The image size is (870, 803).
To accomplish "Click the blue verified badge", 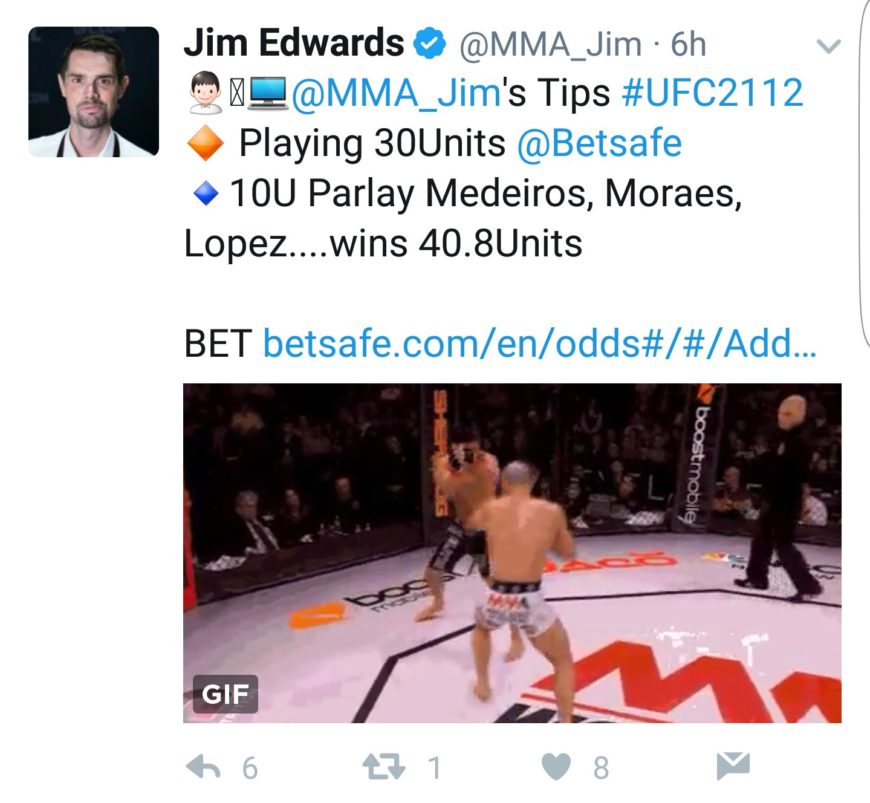I will click(431, 44).
